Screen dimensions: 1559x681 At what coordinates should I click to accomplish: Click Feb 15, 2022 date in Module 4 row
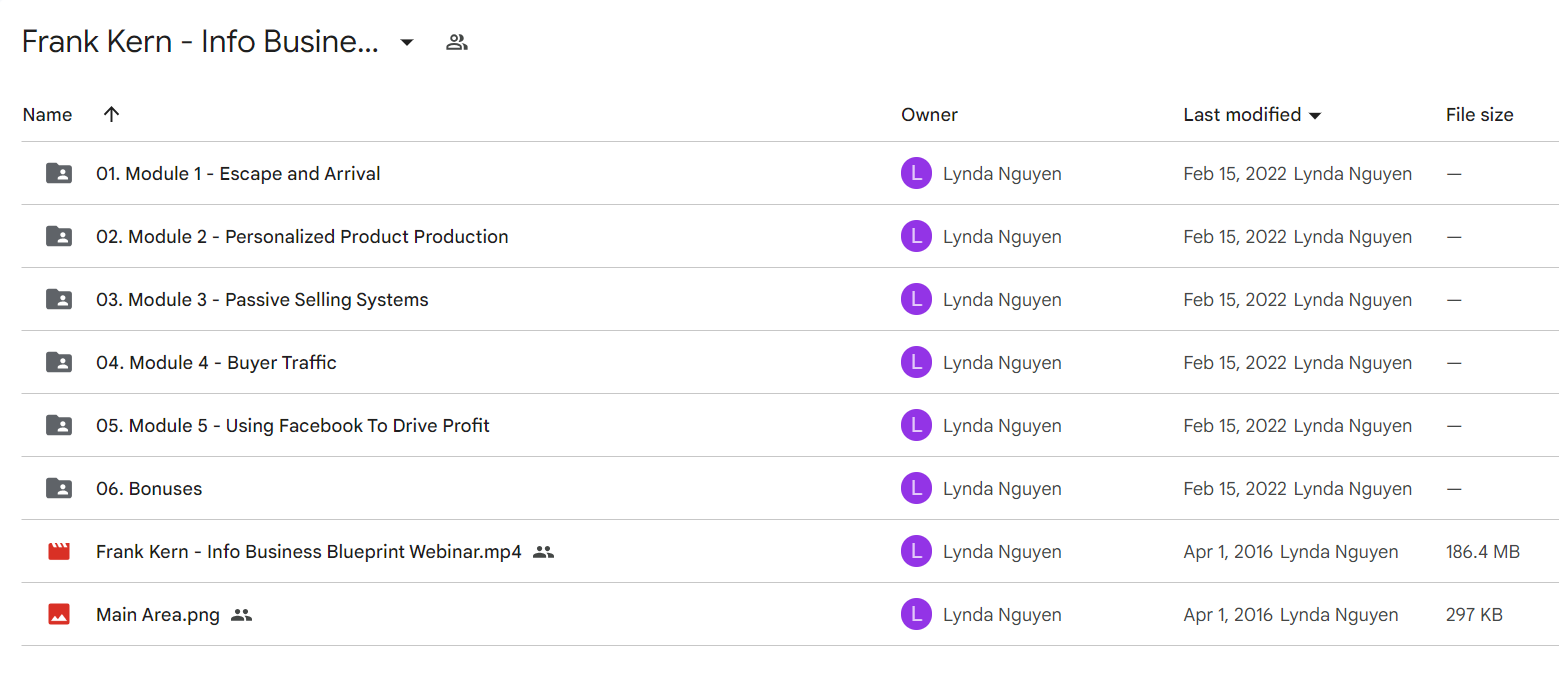click(1235, 363)
